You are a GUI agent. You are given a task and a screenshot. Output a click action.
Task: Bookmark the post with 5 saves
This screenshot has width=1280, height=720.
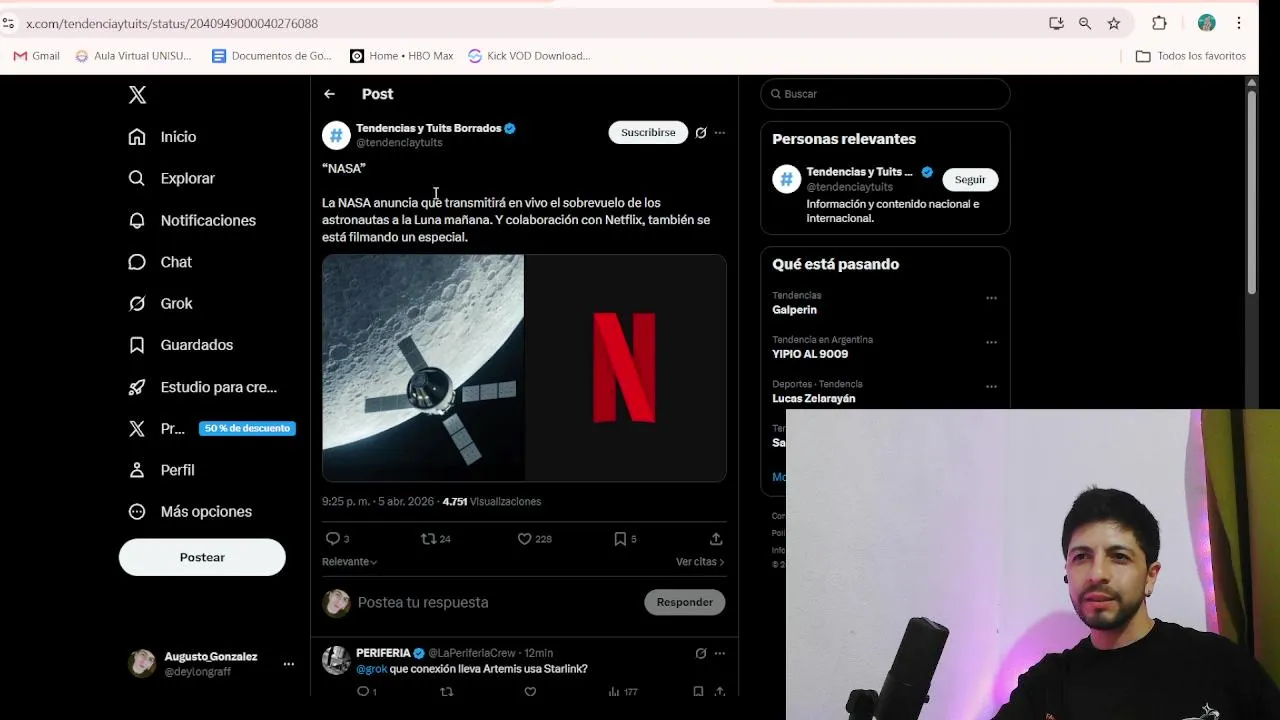click(x=625, y=539)
